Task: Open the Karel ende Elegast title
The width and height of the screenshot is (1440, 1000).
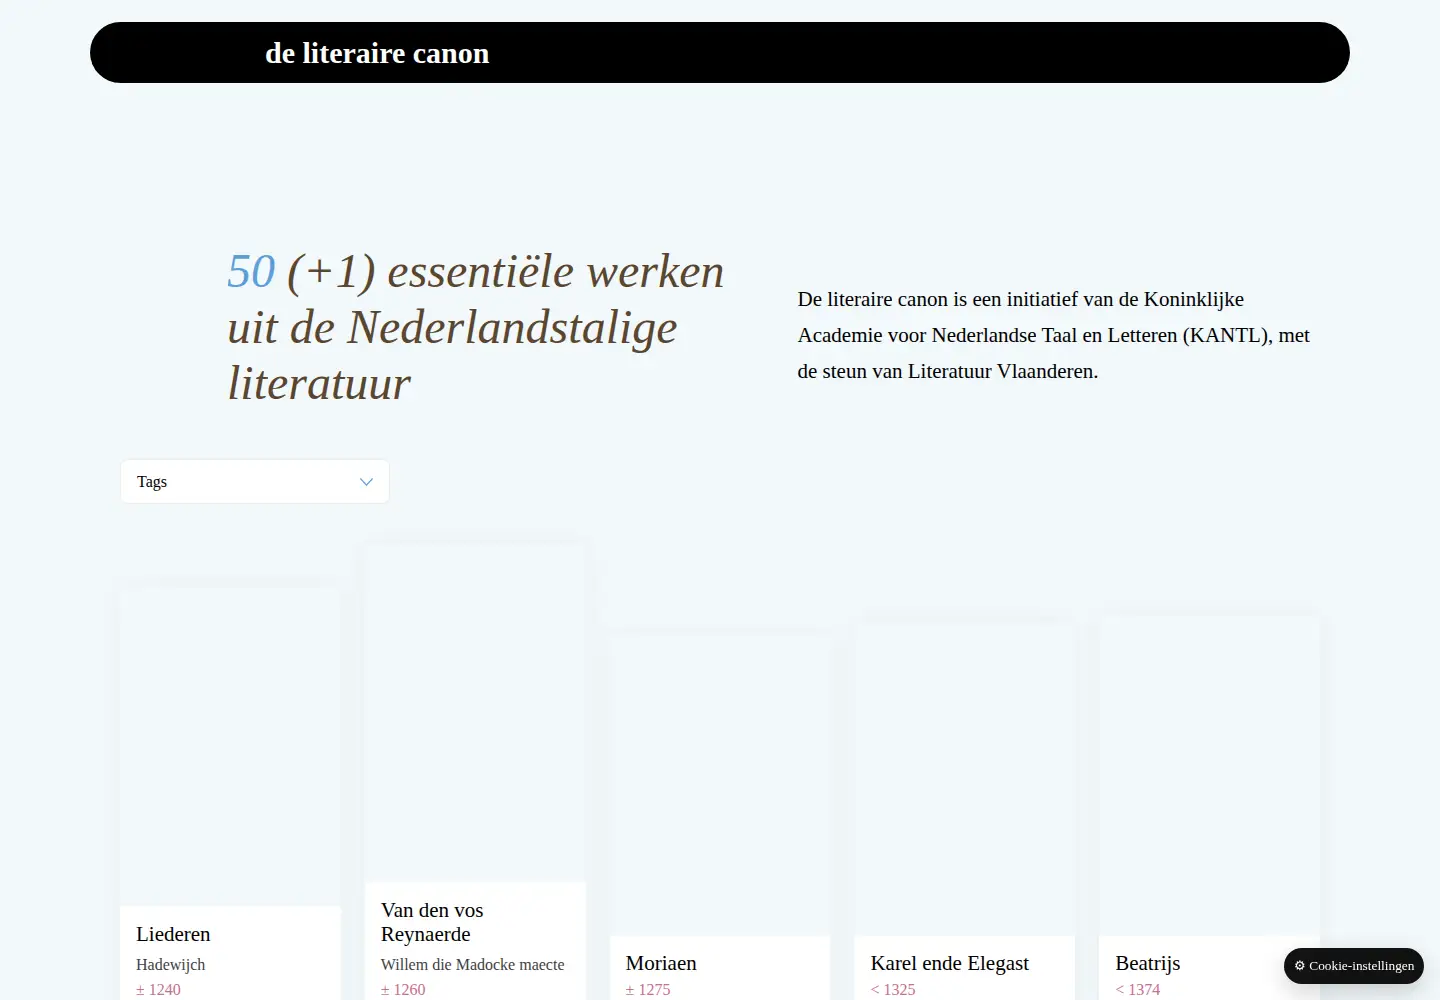Action: point(950,963)
